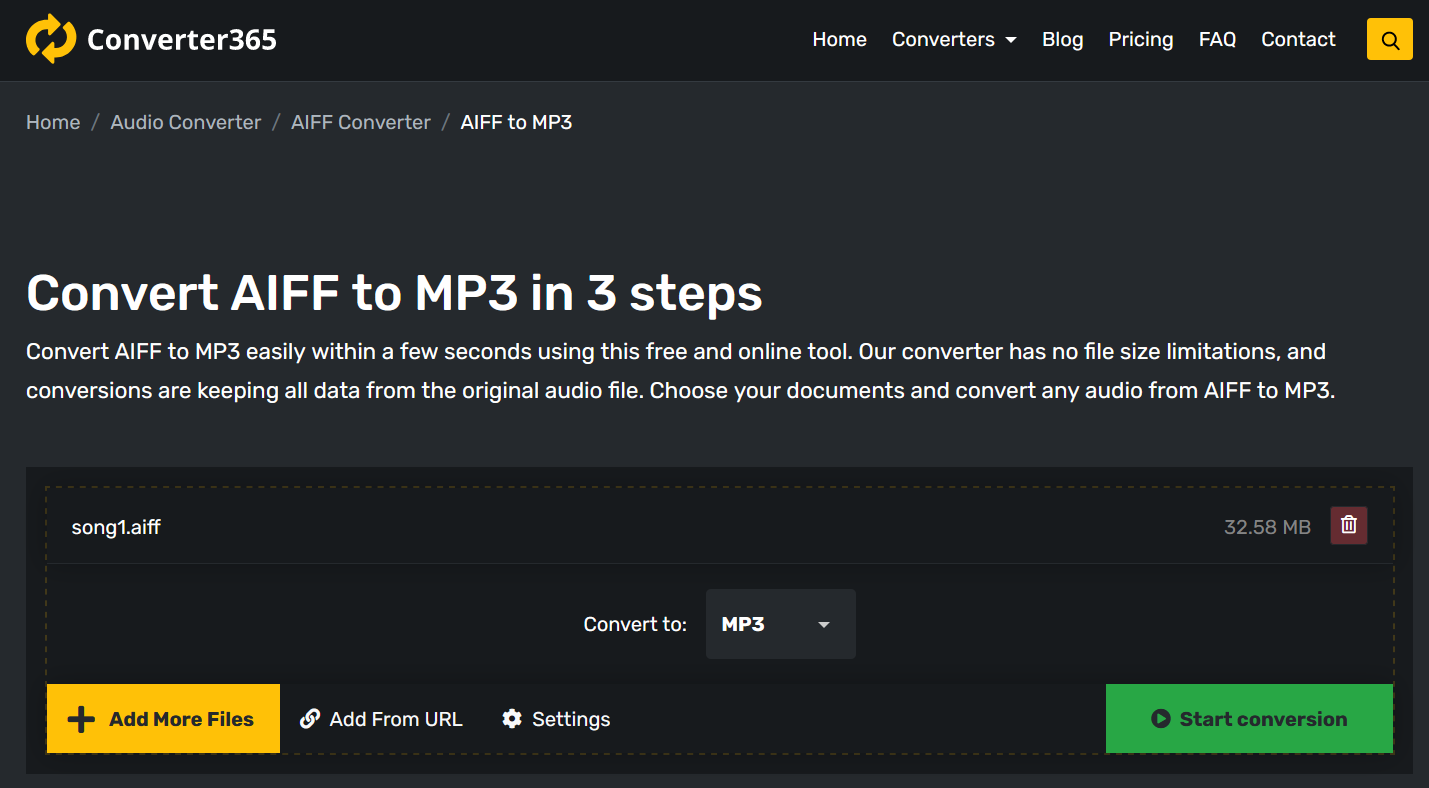Click the Home breadcrumb link
The image size is (1429, 788).
pos(53,122)
